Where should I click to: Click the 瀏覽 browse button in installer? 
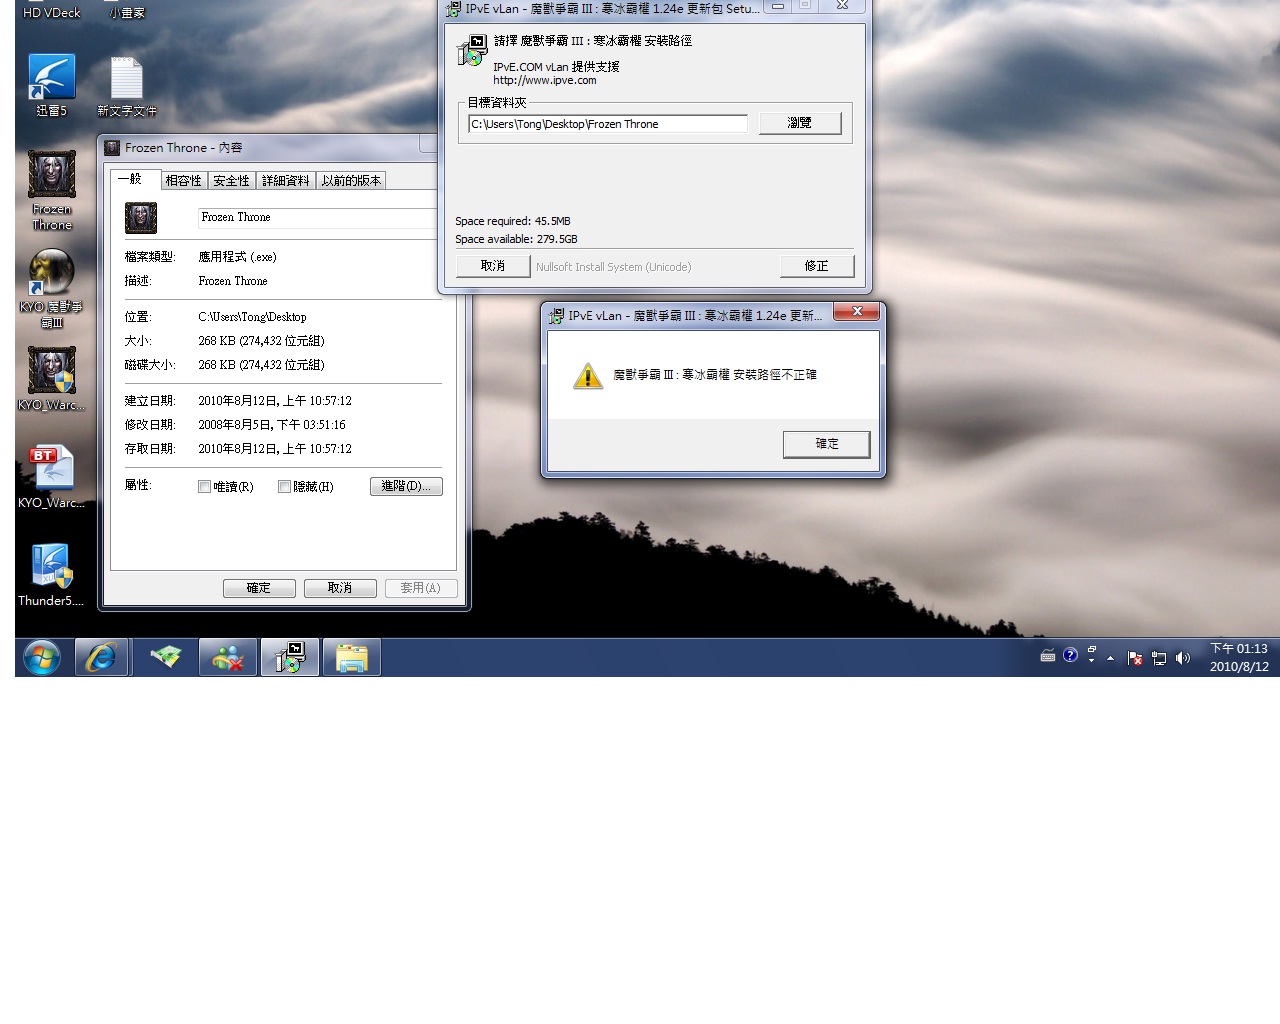800,123
